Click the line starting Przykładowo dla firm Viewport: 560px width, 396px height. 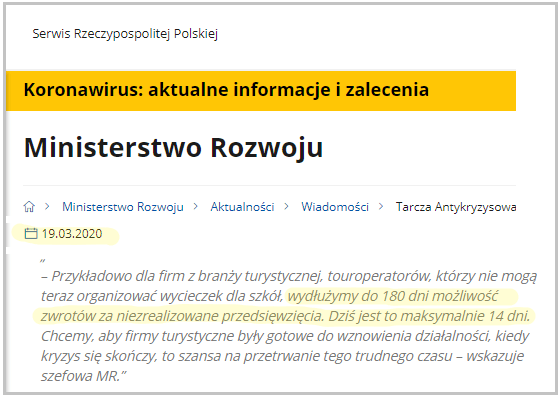(289, 276)
